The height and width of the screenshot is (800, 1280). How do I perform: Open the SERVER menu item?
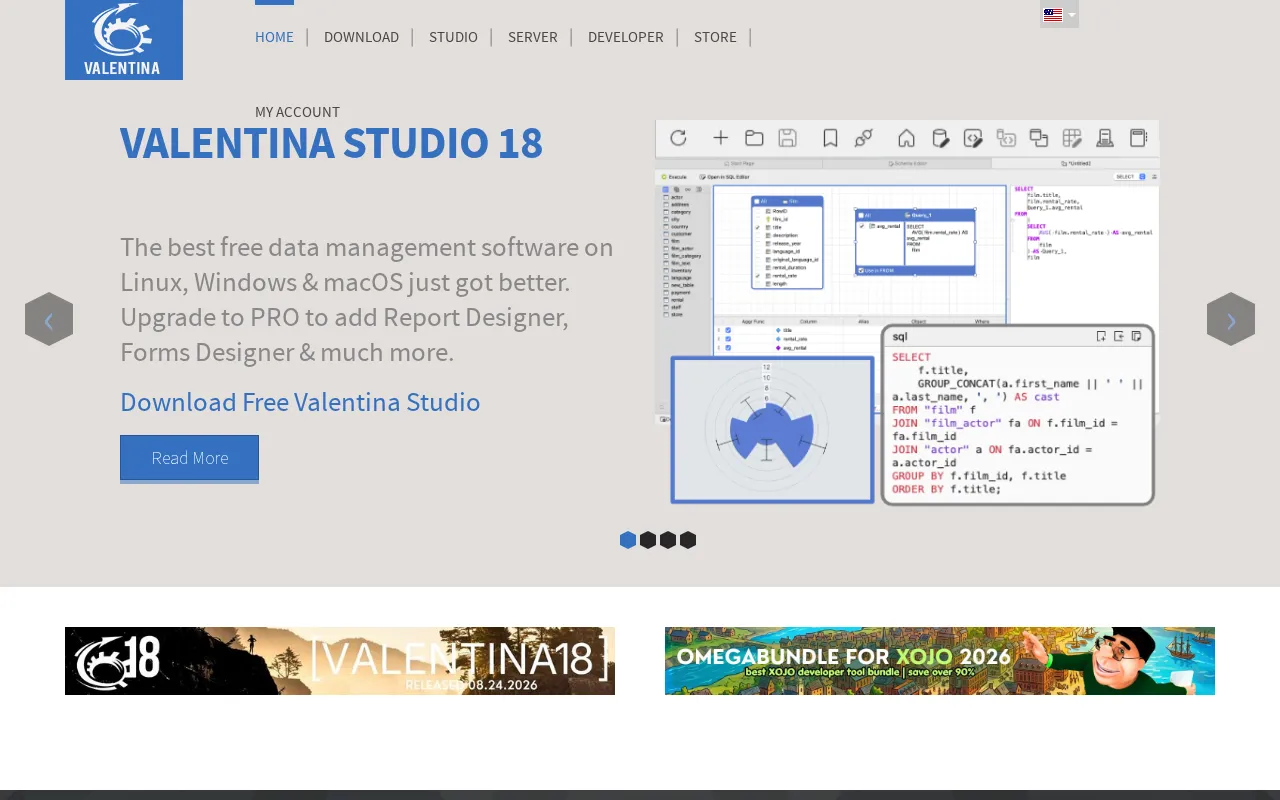(x=532, y=37)
